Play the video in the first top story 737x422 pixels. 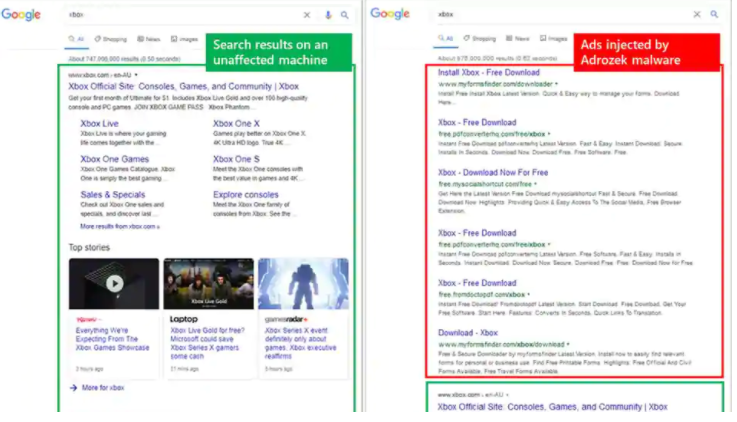coord(115,283)
